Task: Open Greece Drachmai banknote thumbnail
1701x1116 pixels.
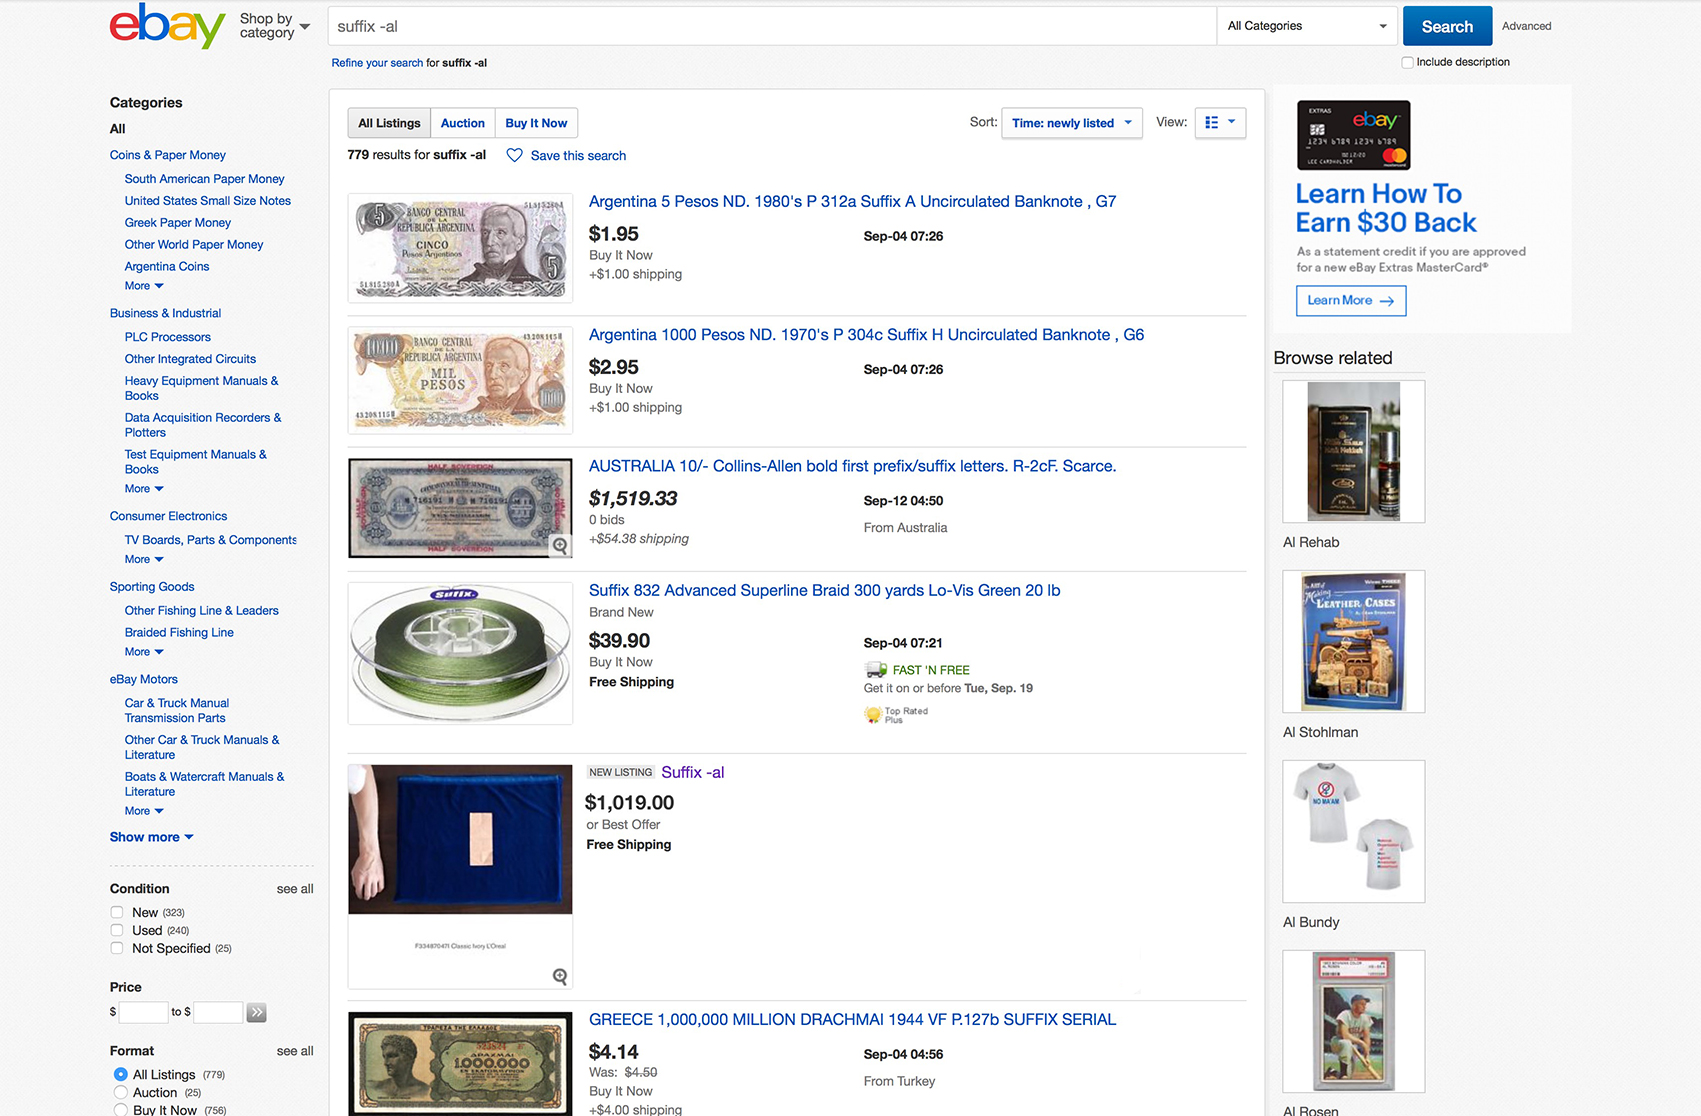Action: 460,1064
